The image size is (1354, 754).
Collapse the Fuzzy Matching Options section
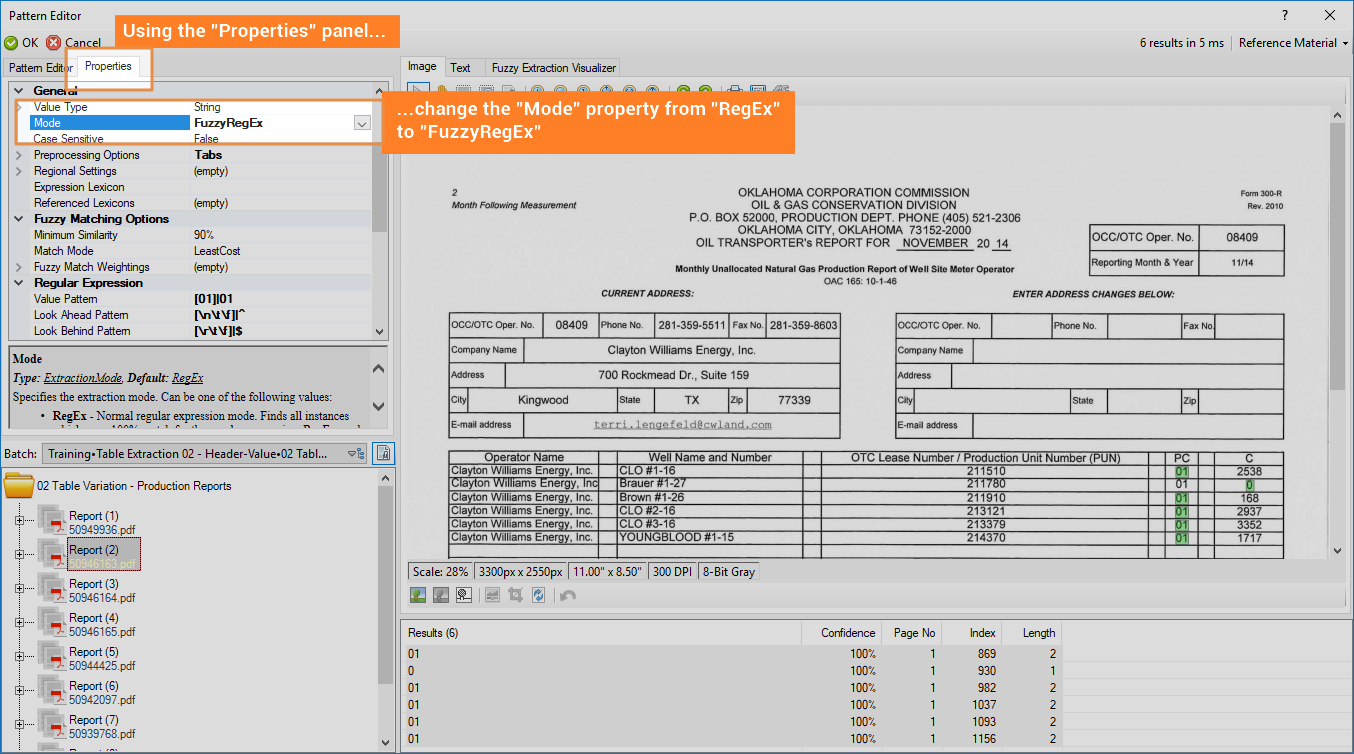[x=19, y=219]
